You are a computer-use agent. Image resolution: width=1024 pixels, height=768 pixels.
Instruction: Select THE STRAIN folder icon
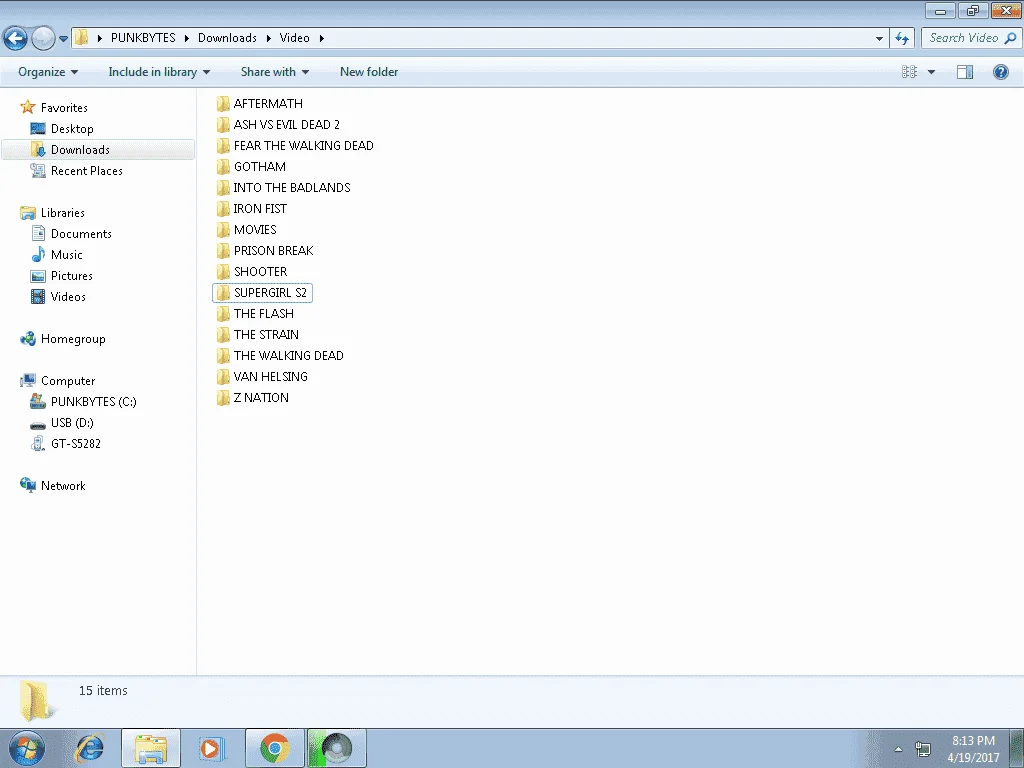click(223, 334)
